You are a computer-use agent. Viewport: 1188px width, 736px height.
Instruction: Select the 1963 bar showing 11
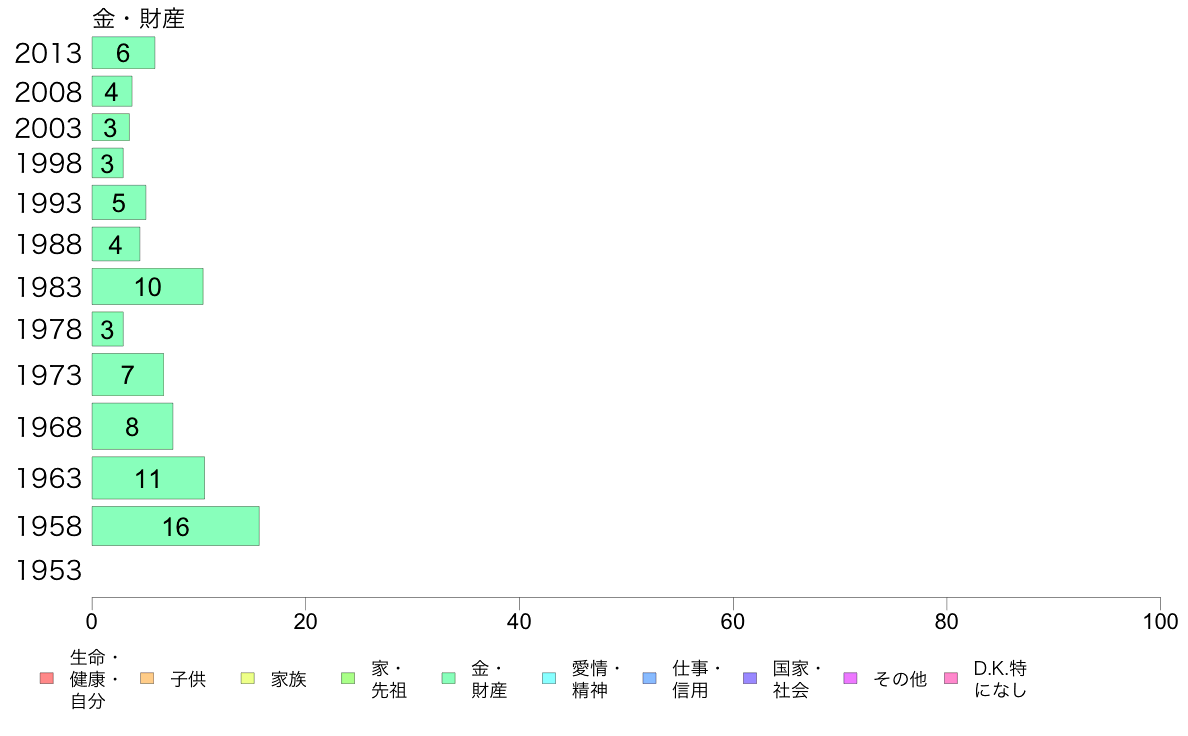point(148,478)
